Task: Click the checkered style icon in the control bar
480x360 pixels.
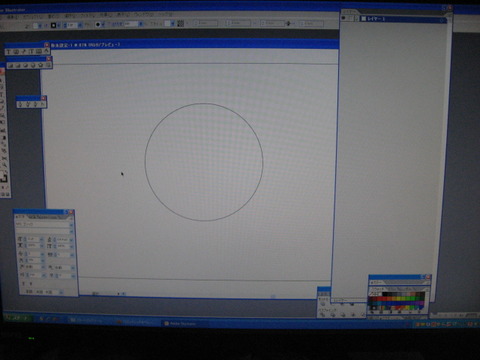Action: click(180, 23)
